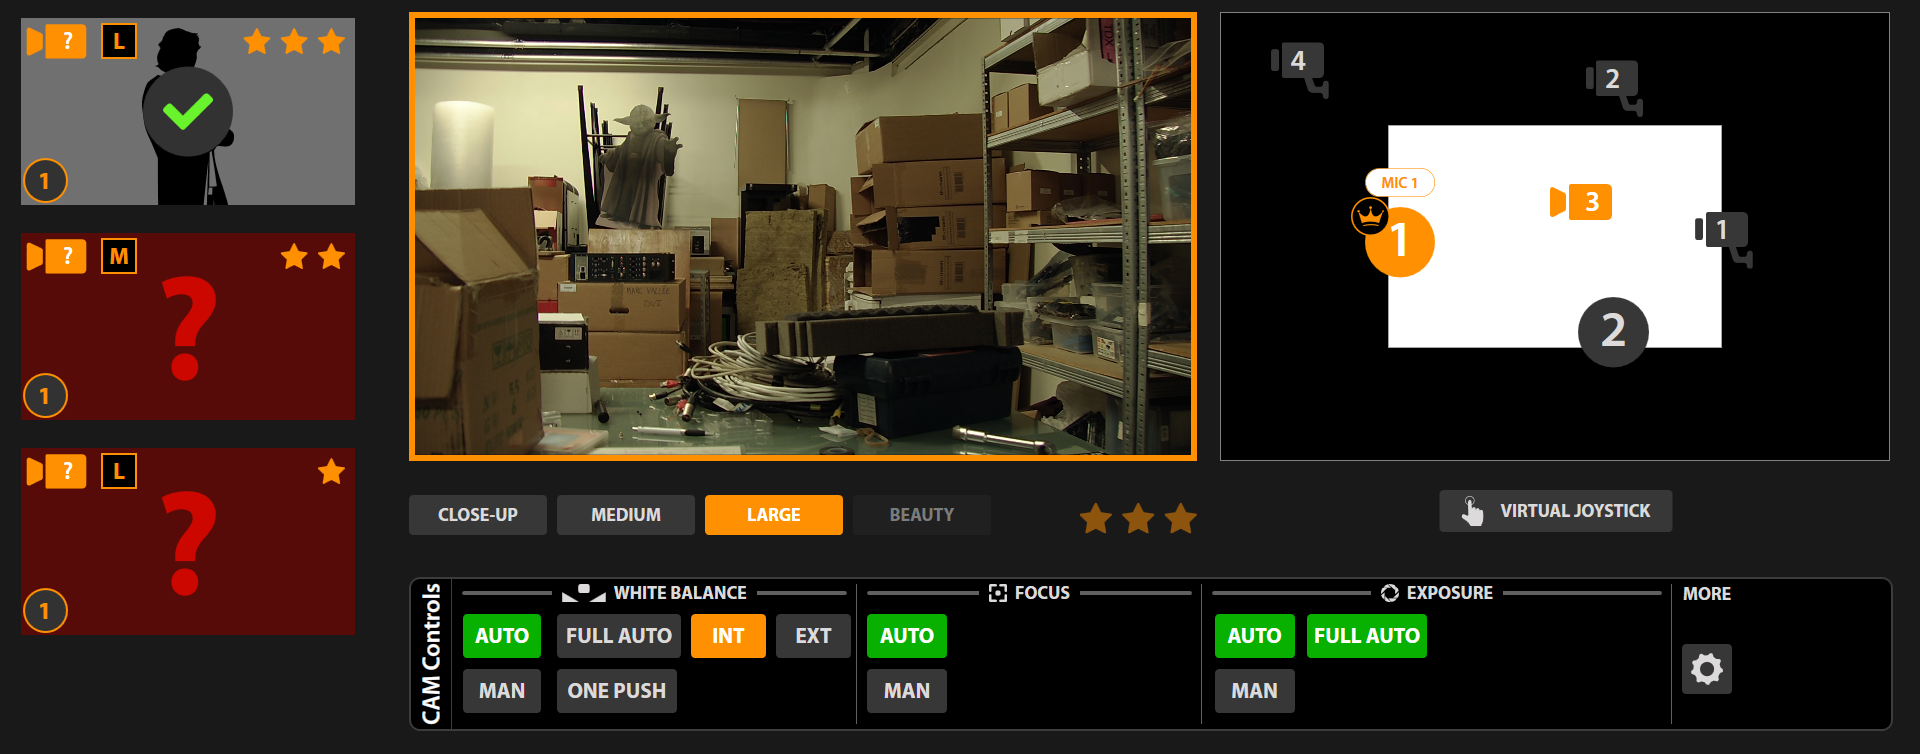Switch focus mode to MAN

[x=906, y=691]
